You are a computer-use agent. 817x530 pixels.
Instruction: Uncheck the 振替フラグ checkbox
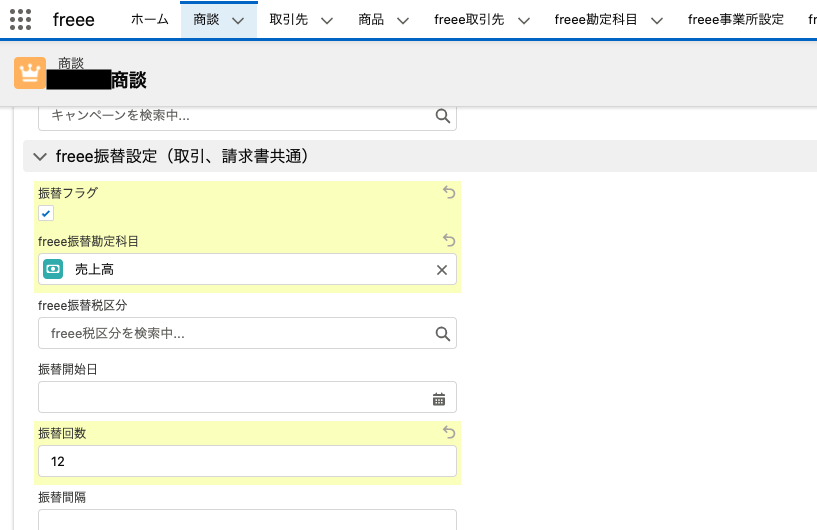coord(46,213)
